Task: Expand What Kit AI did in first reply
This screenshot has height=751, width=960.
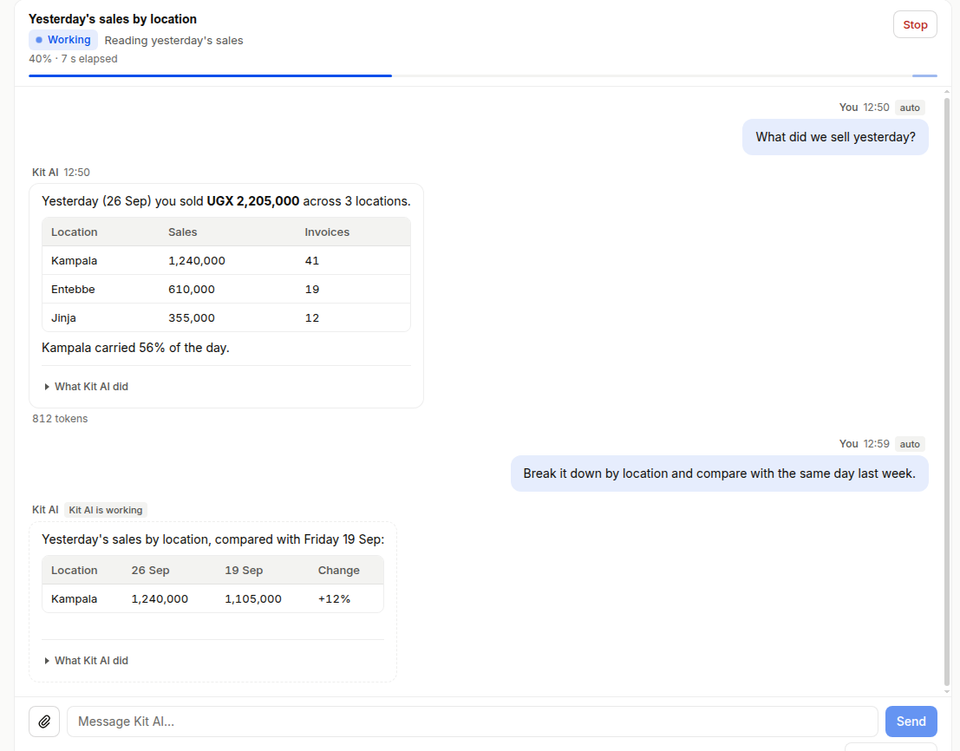Action: (x=86, y=387)
